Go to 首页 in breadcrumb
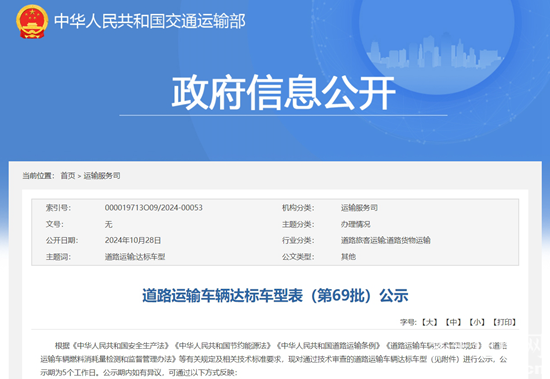This screenshot has height=379, width=550. pyautogui.click(x=68, y=175)
